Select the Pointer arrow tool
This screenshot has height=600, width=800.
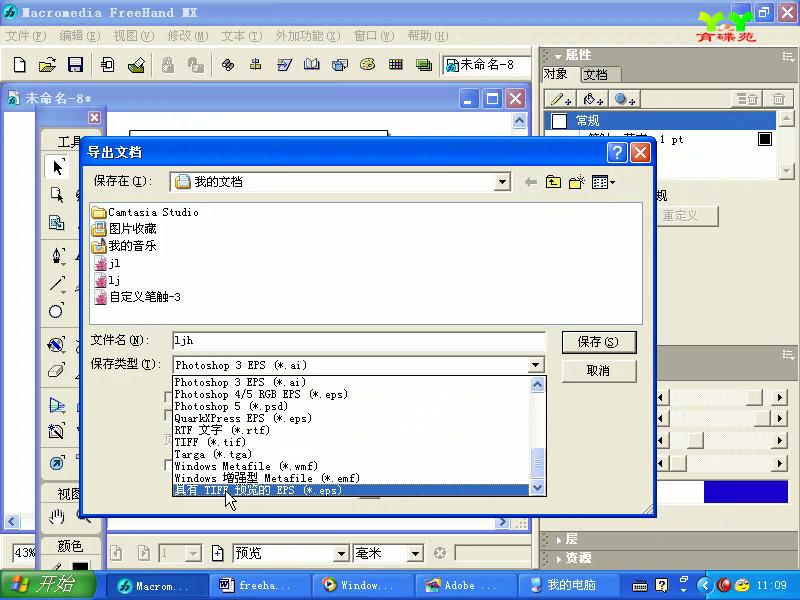point(57,167)
